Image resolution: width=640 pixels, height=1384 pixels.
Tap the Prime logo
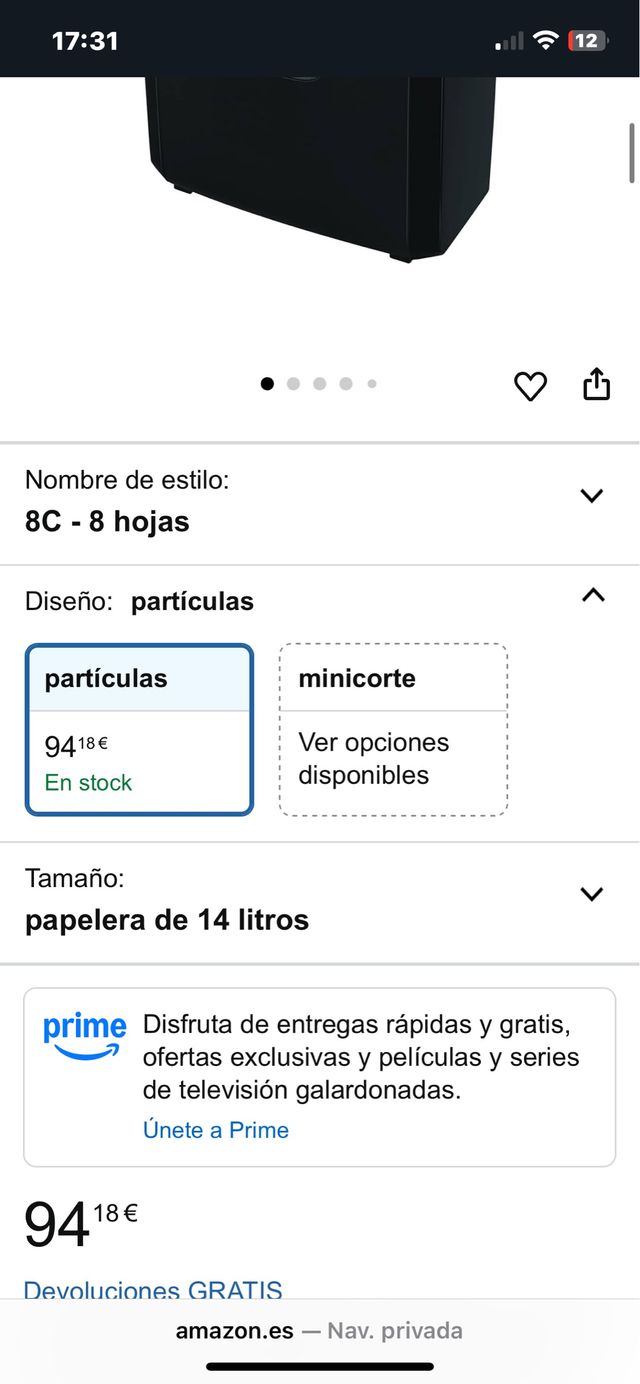pyautogui.click(x=84, y=1037)
